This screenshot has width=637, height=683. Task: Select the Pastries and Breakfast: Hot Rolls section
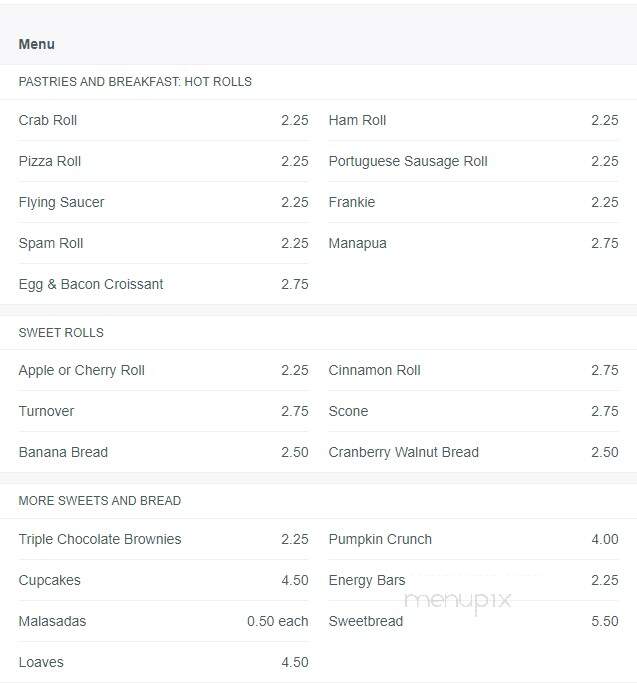tap(135, 82)
